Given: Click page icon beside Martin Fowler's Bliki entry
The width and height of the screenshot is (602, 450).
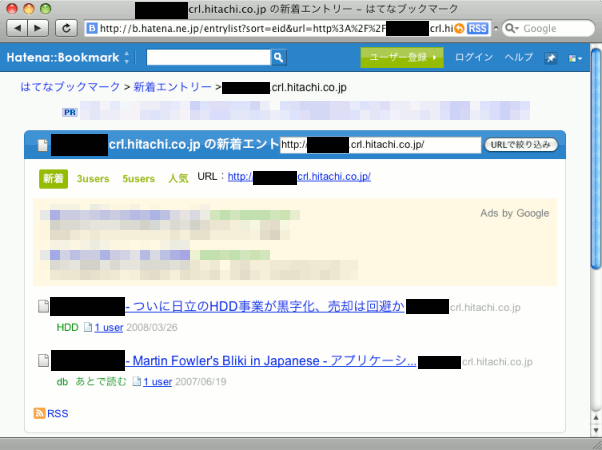Looking at the screenshot, I should (43, 361).
